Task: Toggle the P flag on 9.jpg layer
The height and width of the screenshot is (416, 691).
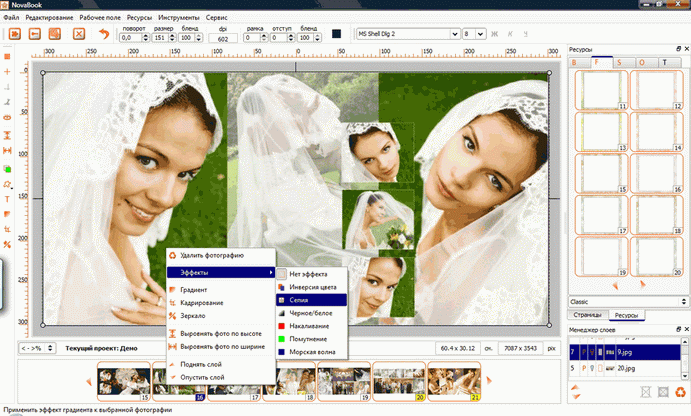Action: click(584, 352)
